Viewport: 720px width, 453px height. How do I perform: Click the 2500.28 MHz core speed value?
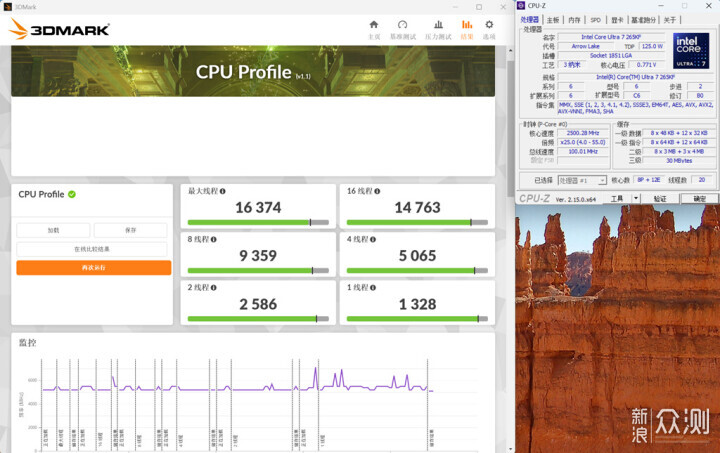pos(583,133)
